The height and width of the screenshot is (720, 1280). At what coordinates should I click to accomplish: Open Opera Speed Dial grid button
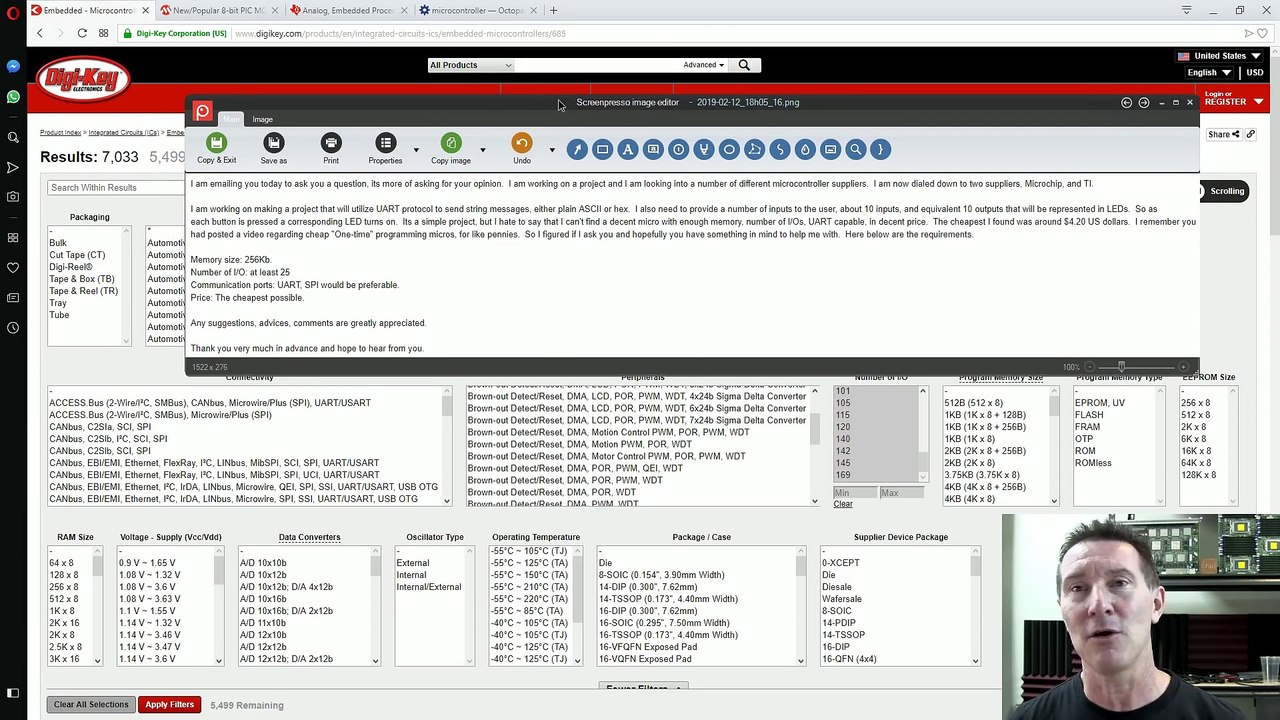point(103,33)
